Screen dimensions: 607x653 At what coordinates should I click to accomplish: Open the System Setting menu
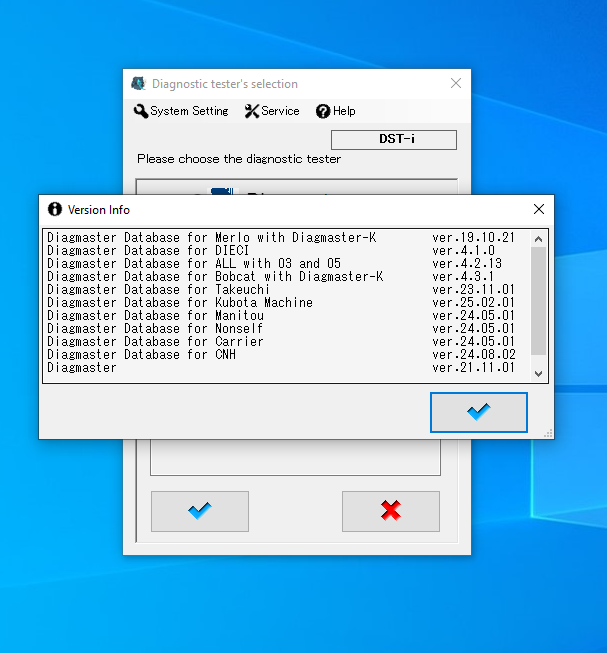coord(181,111)
